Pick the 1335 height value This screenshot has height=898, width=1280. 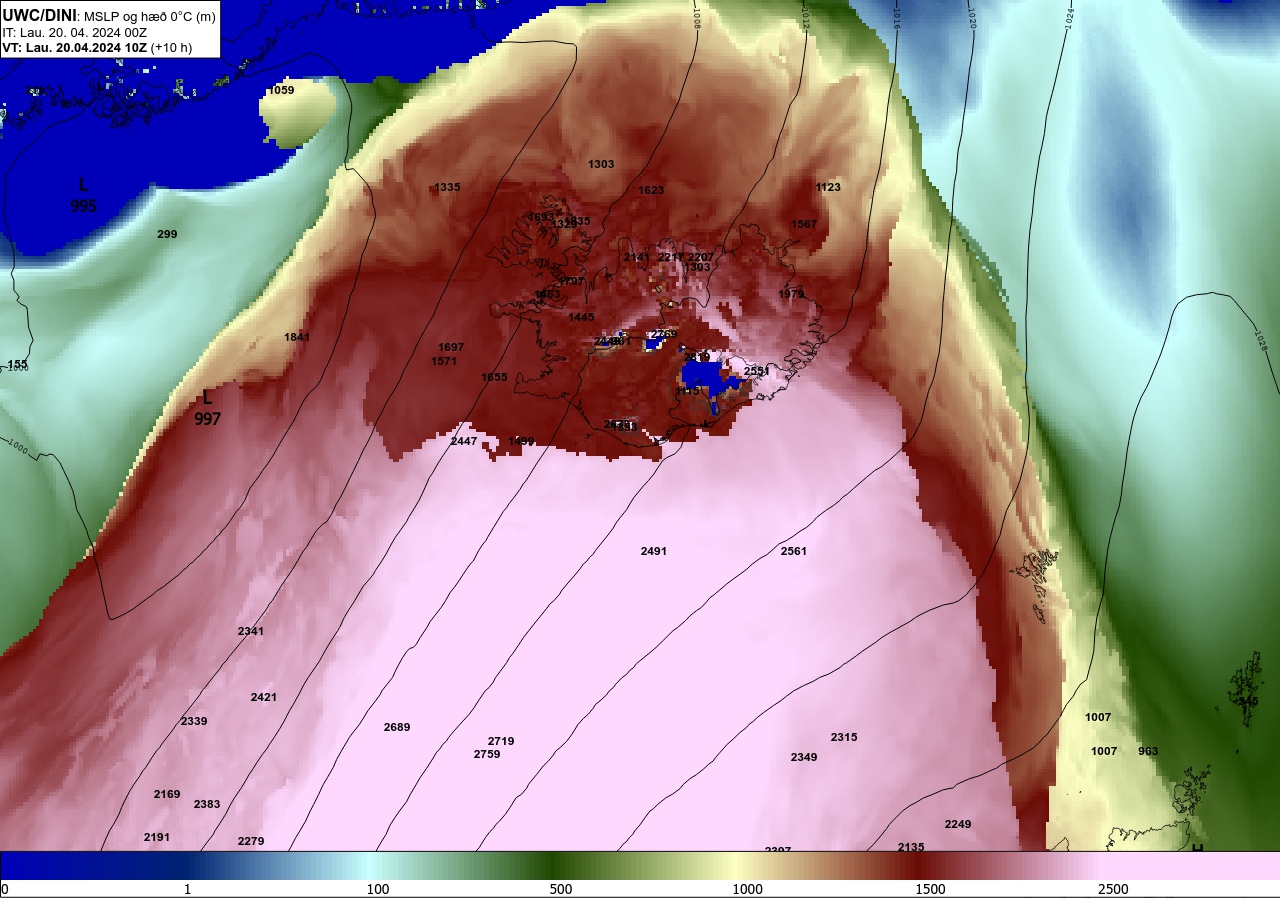[447, 187]
